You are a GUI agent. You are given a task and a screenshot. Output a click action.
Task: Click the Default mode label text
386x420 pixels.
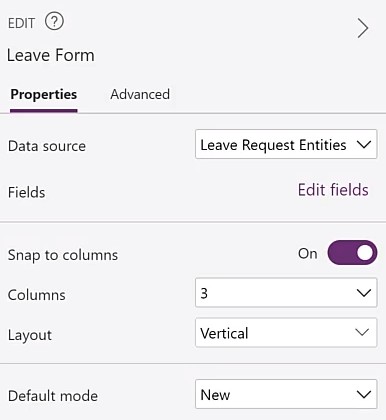pos(53,396)
